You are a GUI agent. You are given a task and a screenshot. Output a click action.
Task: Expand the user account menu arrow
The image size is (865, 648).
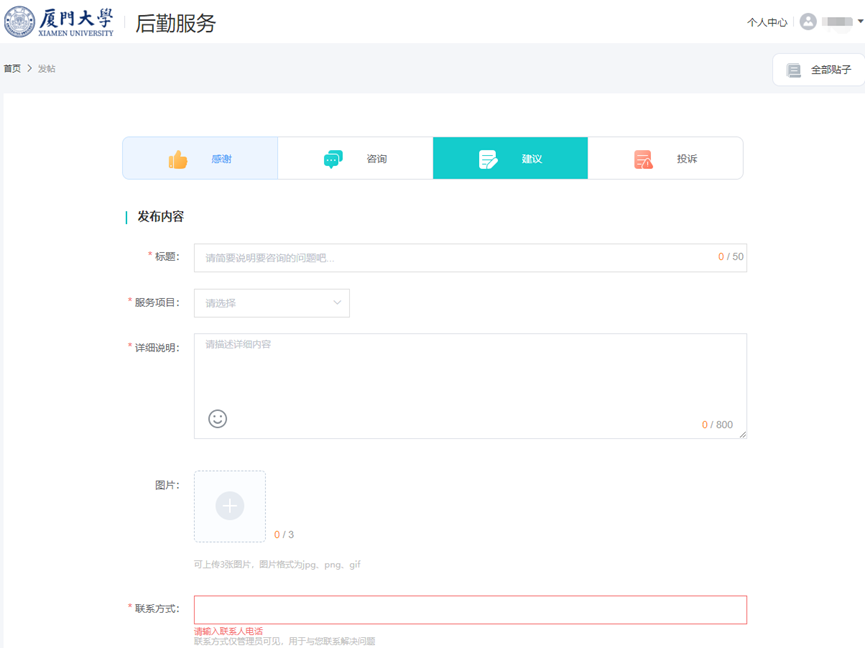pos(860,22)
